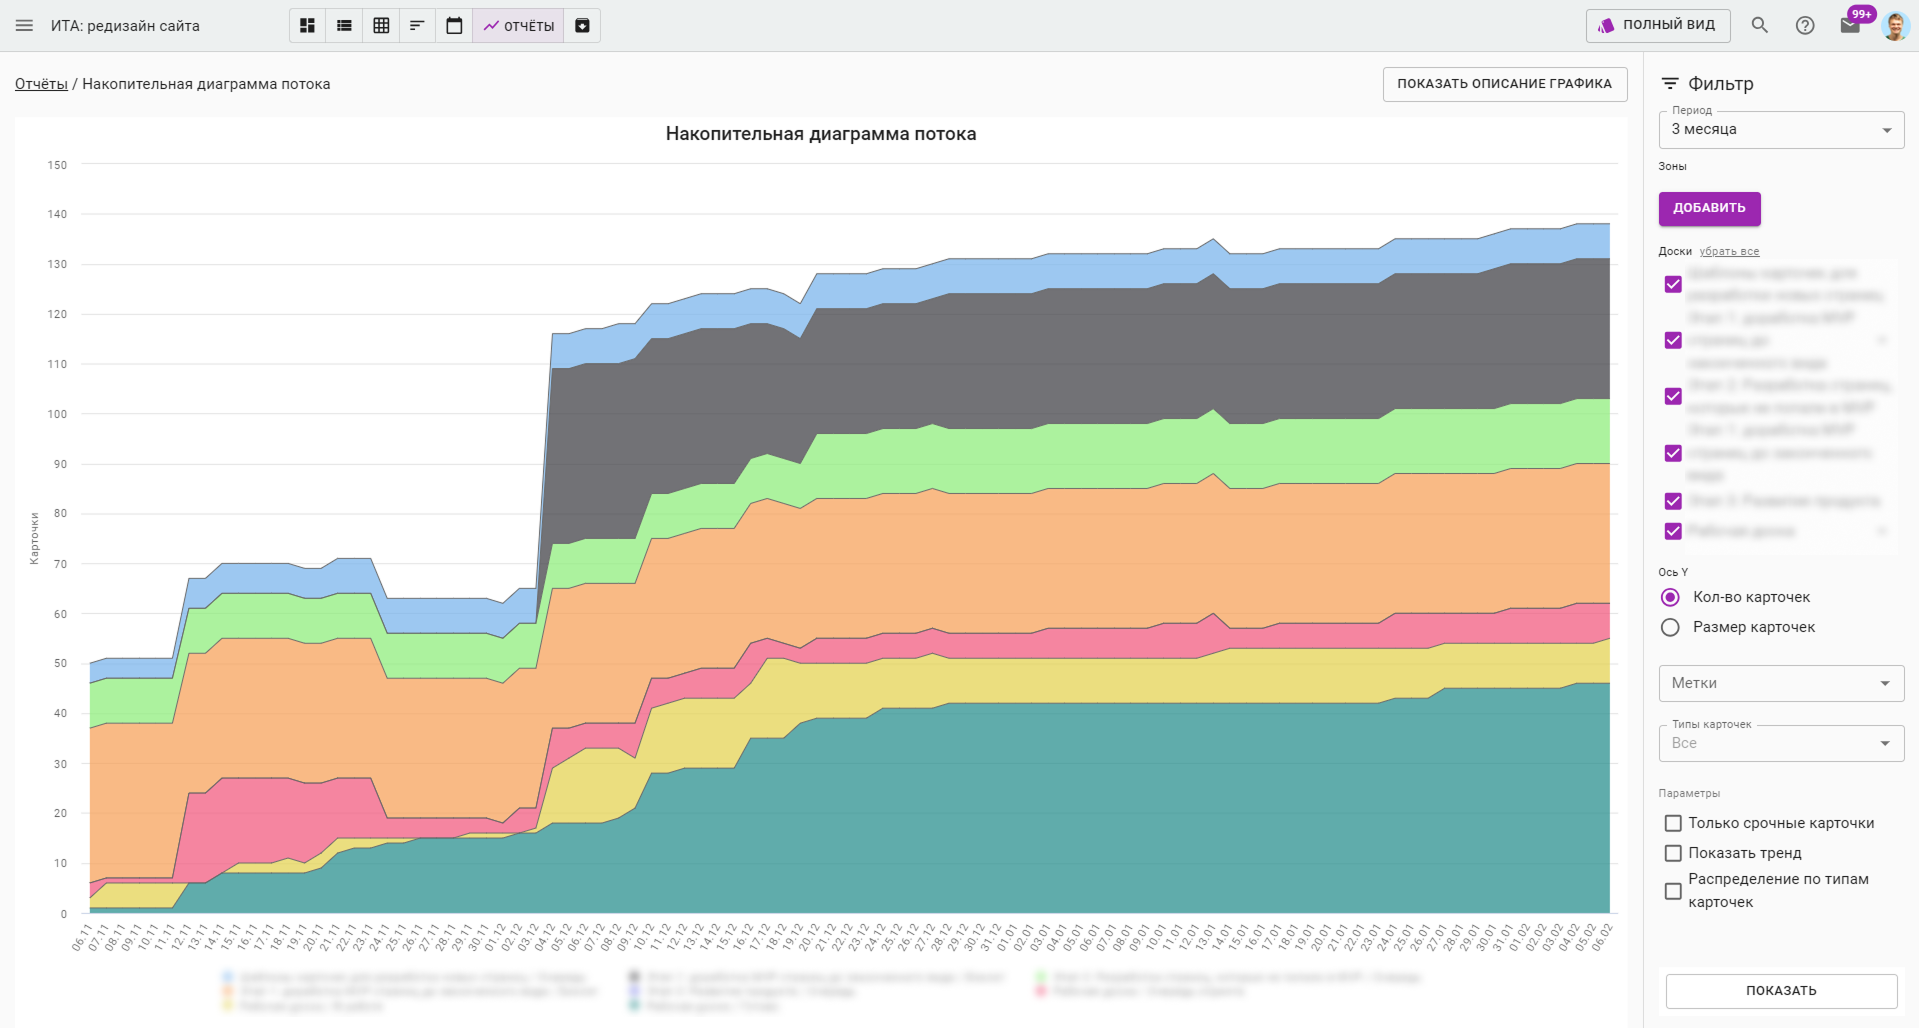
Task: Open the hamburger main menu
Action: point(24,26)
